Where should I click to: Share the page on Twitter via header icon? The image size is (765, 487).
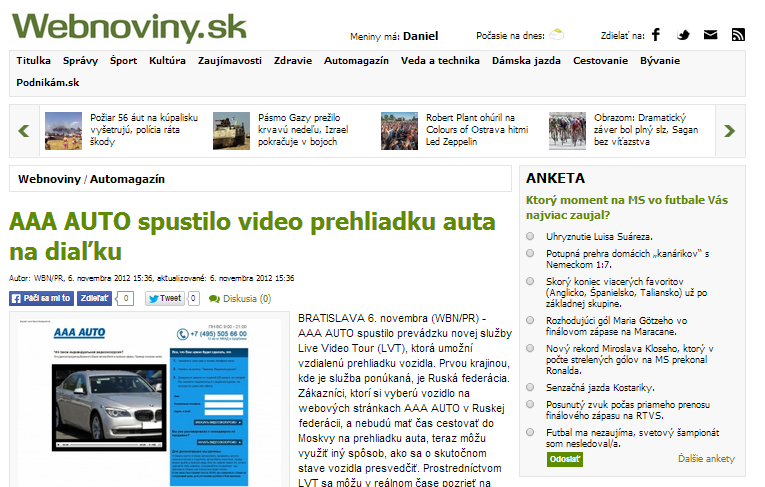(x=683, y=35)
